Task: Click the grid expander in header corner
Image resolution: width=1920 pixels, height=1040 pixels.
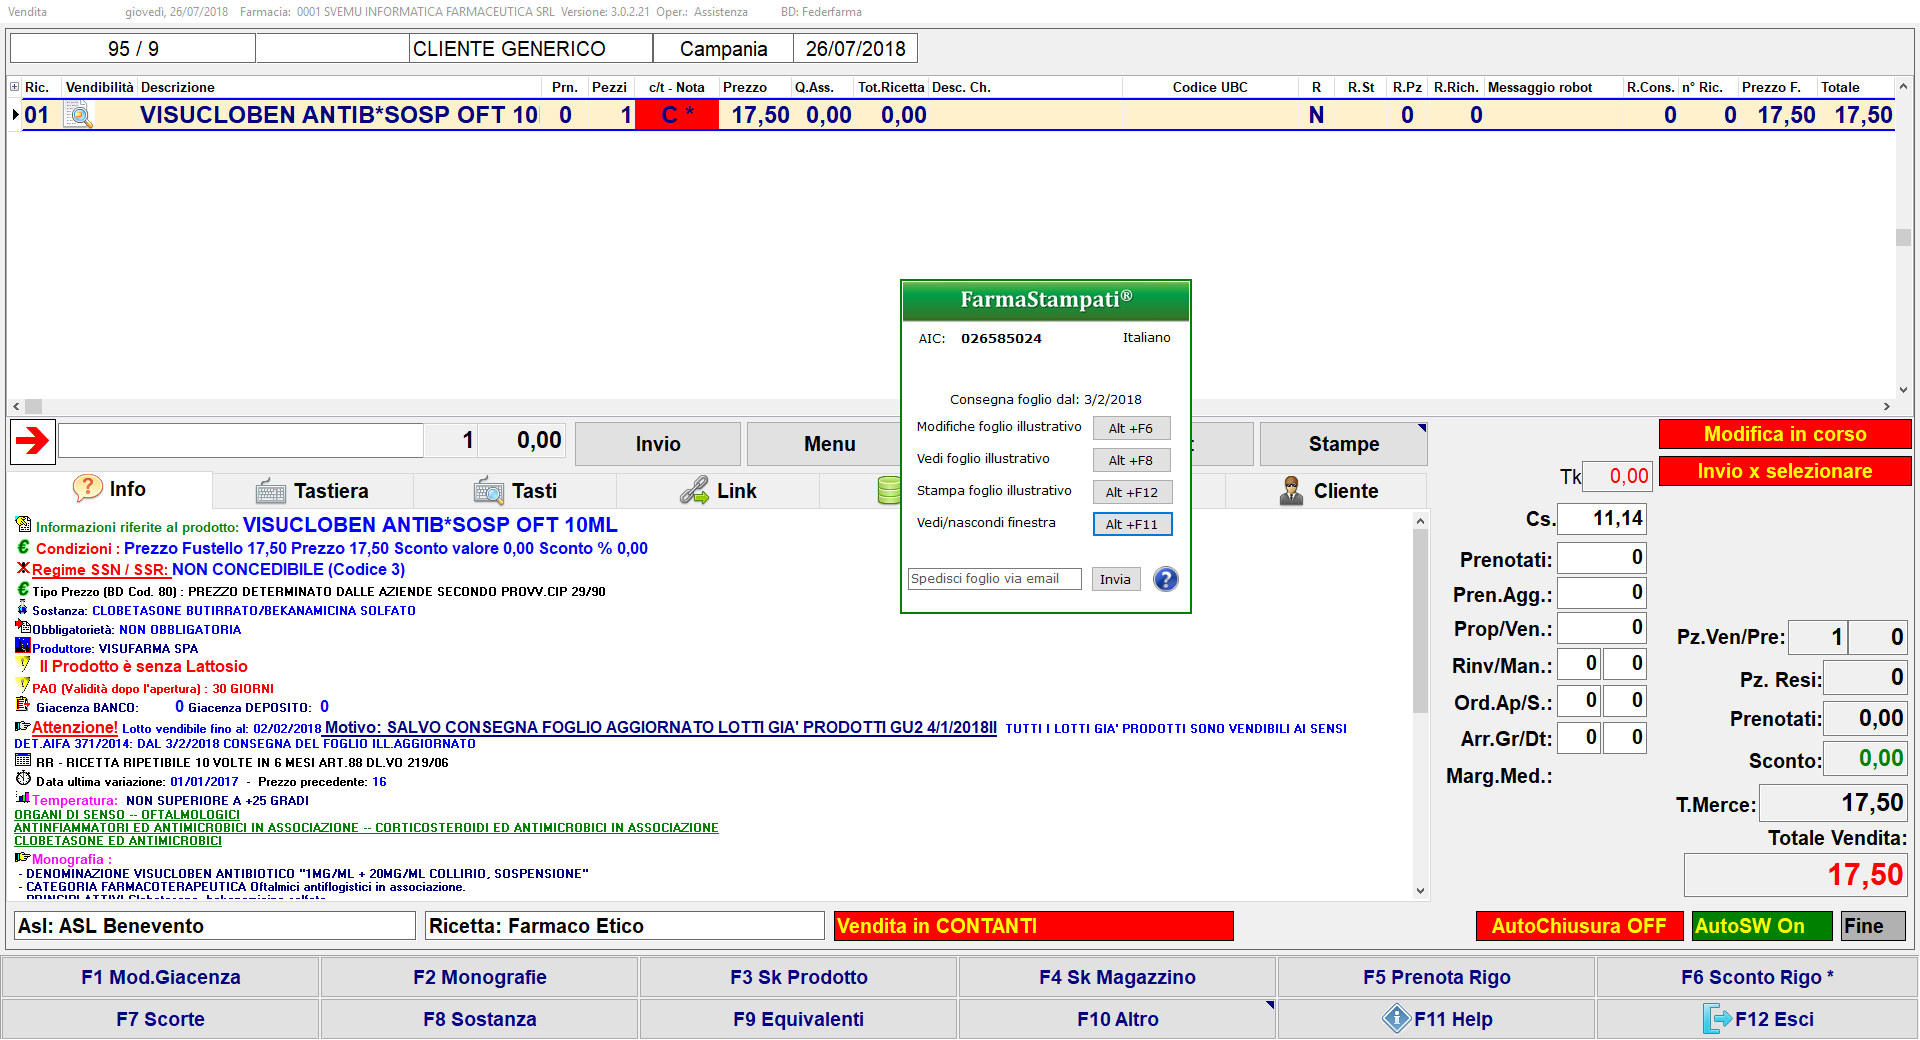Action: point(14,87)
